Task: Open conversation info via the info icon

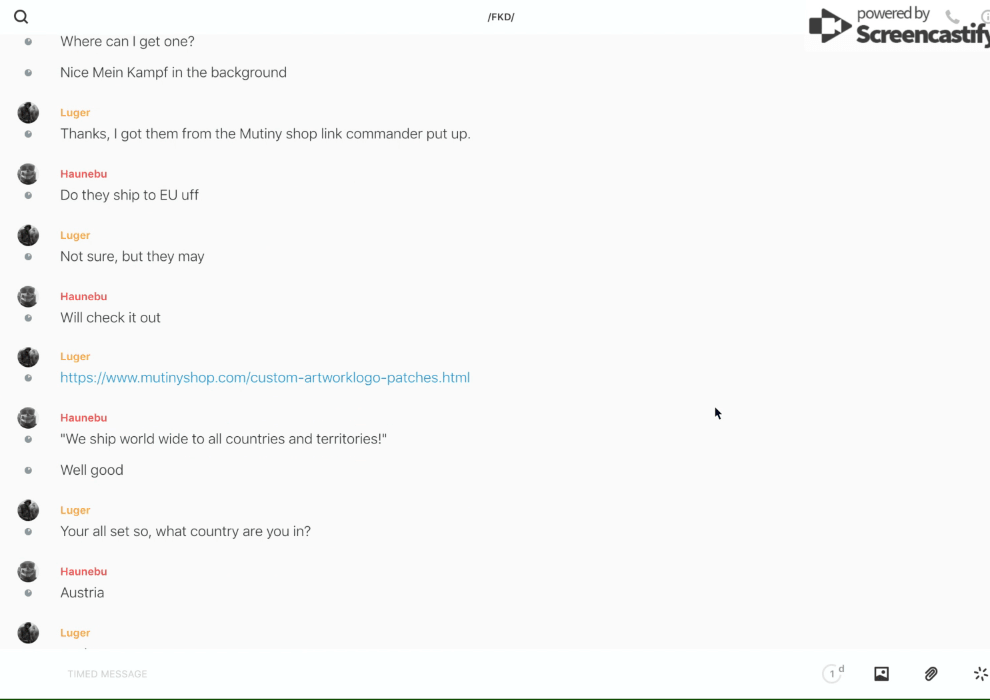Action: coord(984,17)
